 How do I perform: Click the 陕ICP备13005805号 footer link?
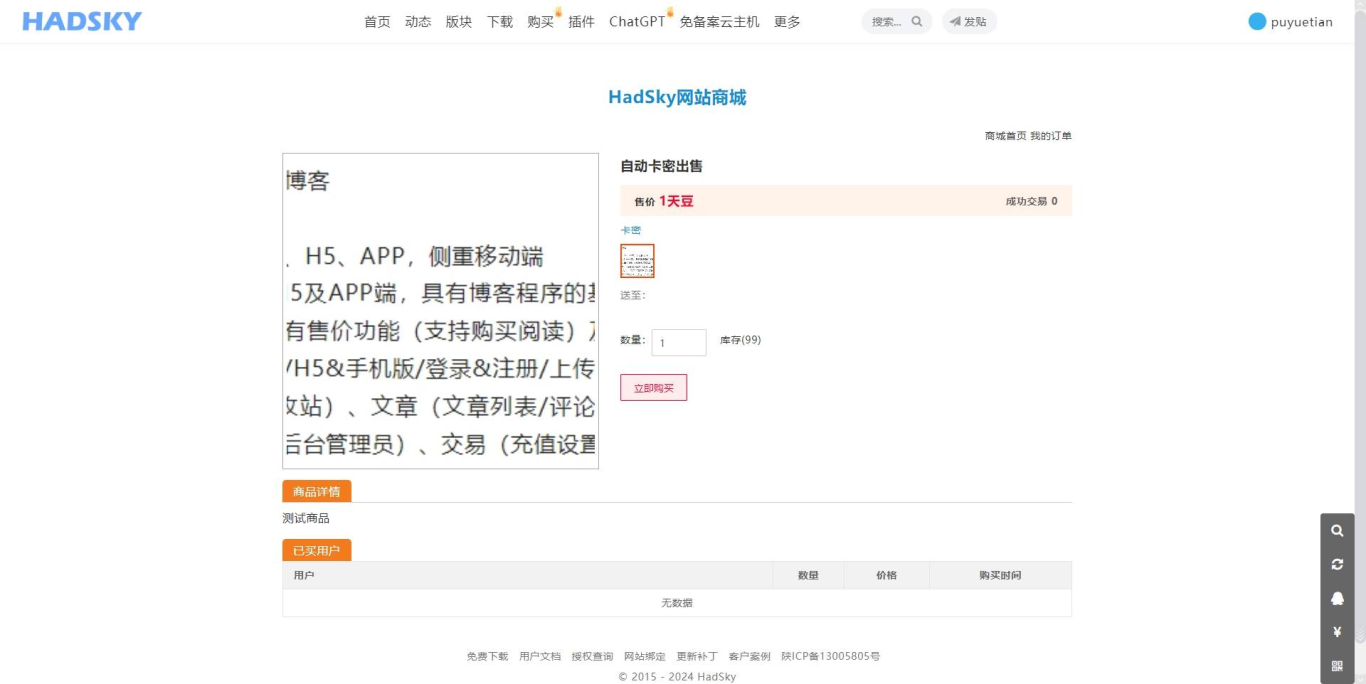831,657
